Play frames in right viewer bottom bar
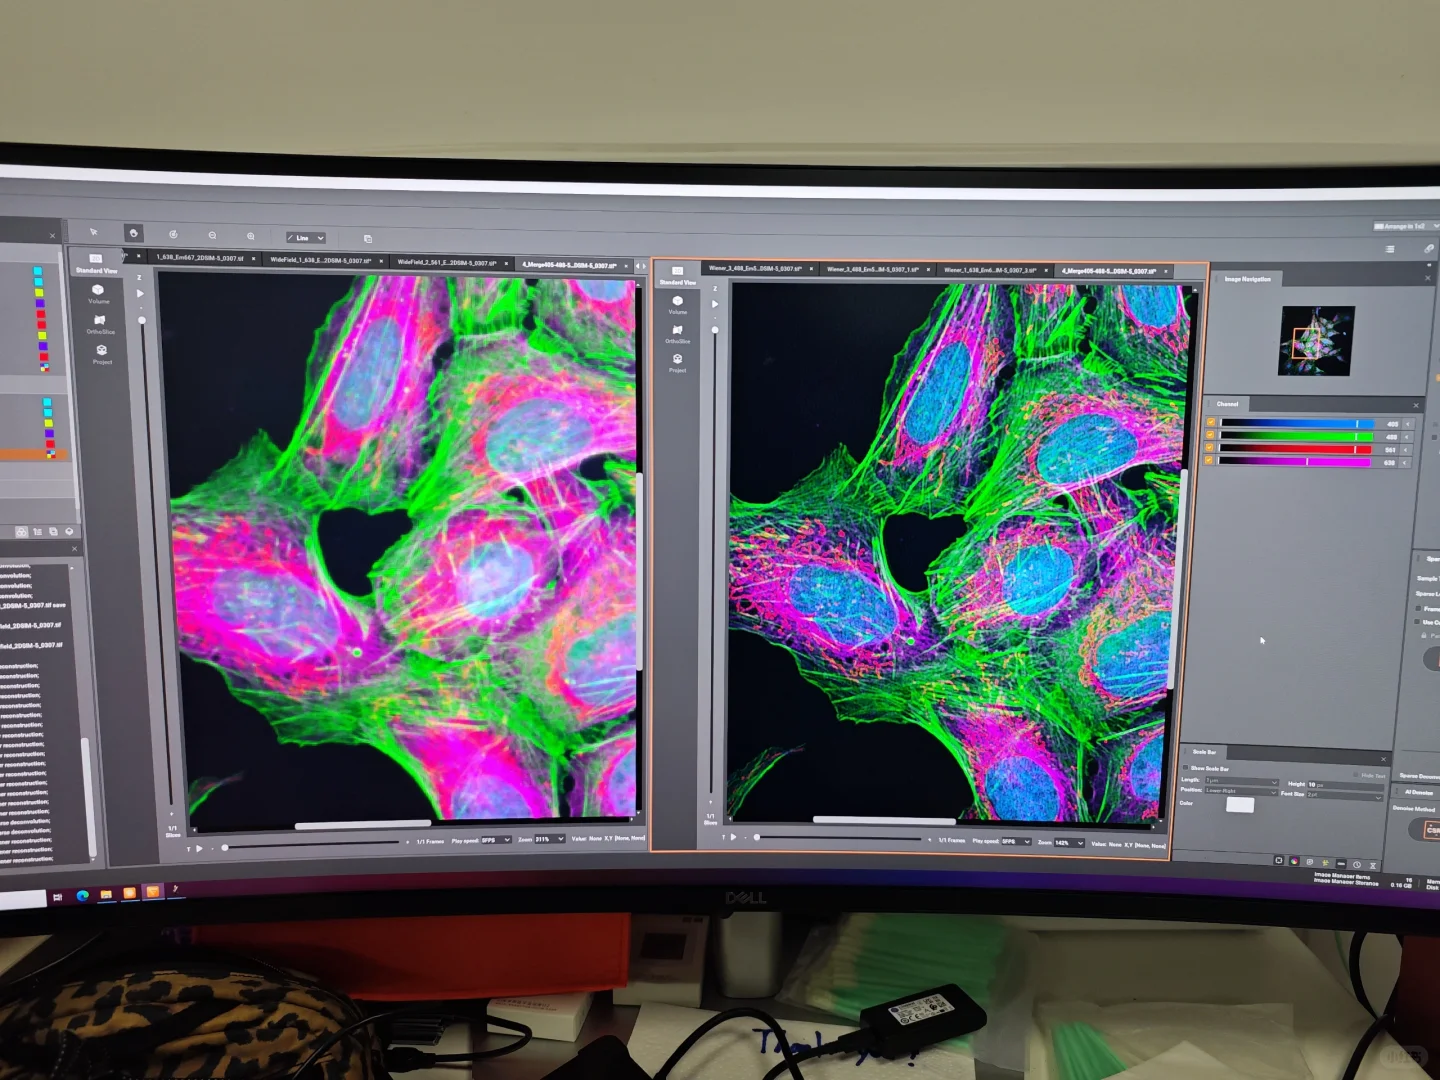 click(733, 837)
